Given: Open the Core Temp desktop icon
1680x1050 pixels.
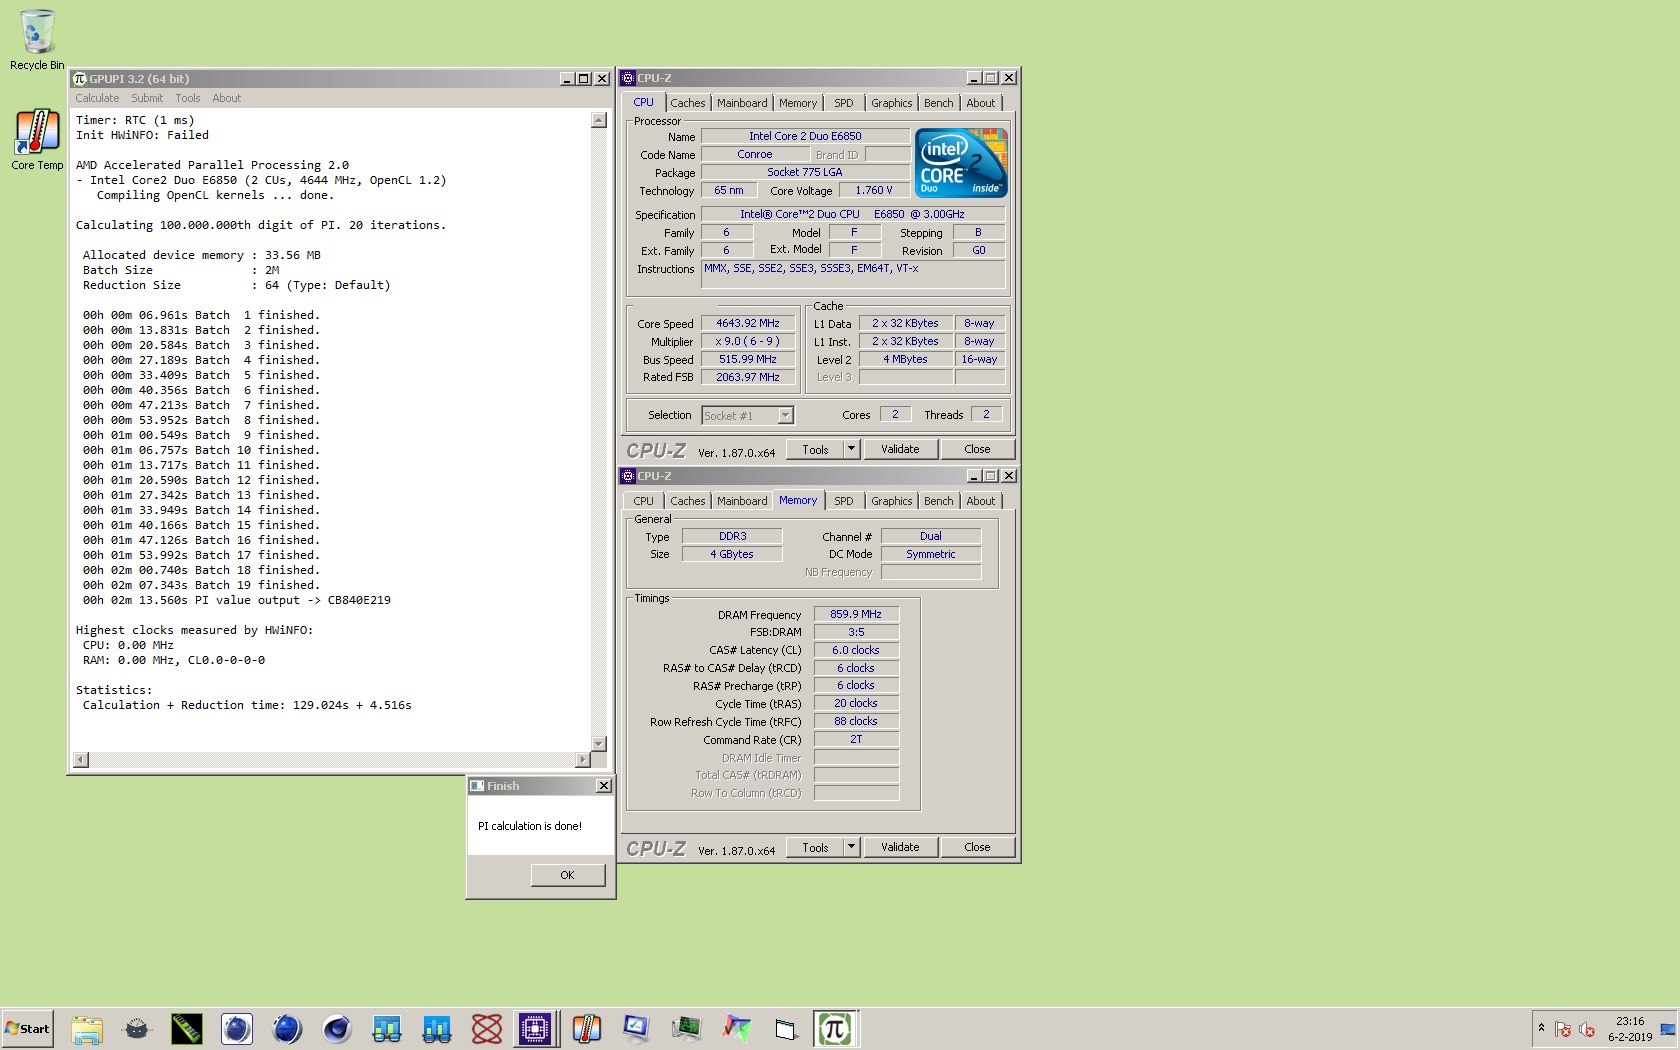Looking at the screenshot, I should [37, 140].
